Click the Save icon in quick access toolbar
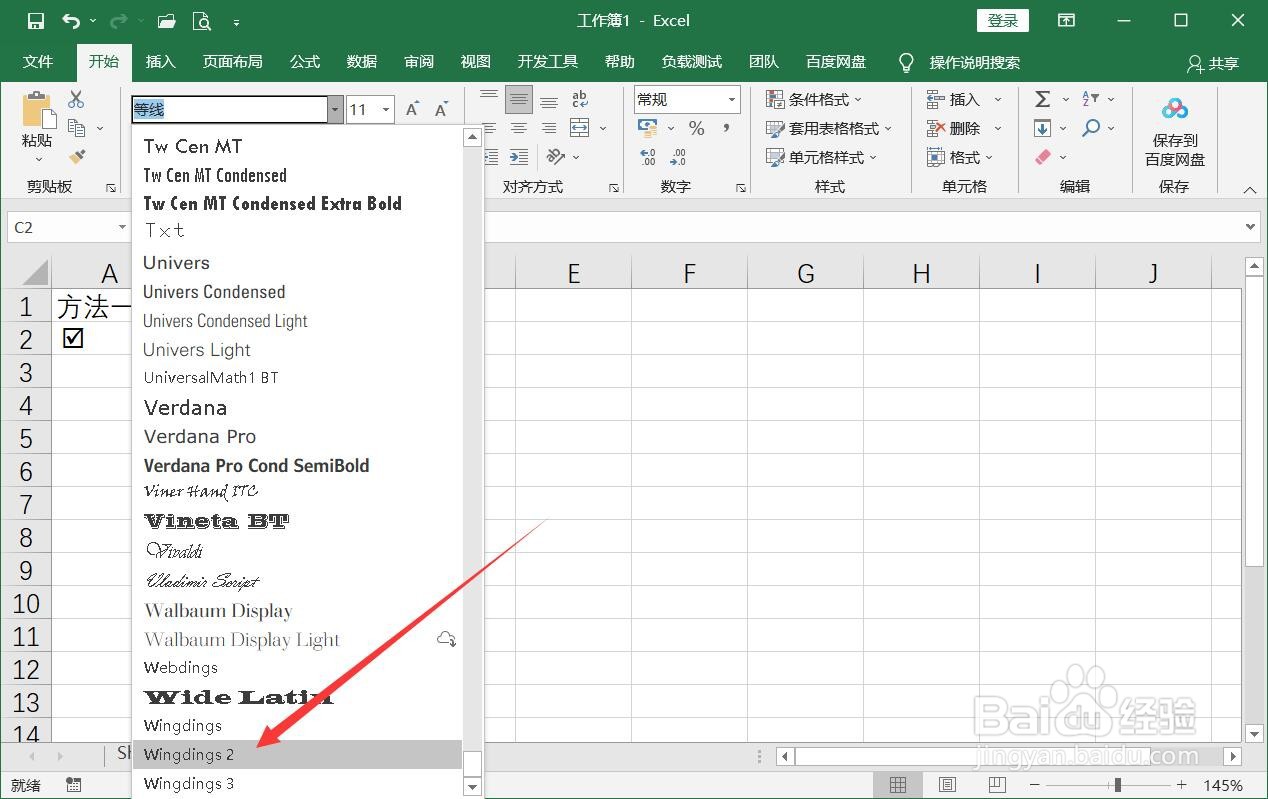This screenshot has height=799, width=1268. pos(36,21)
